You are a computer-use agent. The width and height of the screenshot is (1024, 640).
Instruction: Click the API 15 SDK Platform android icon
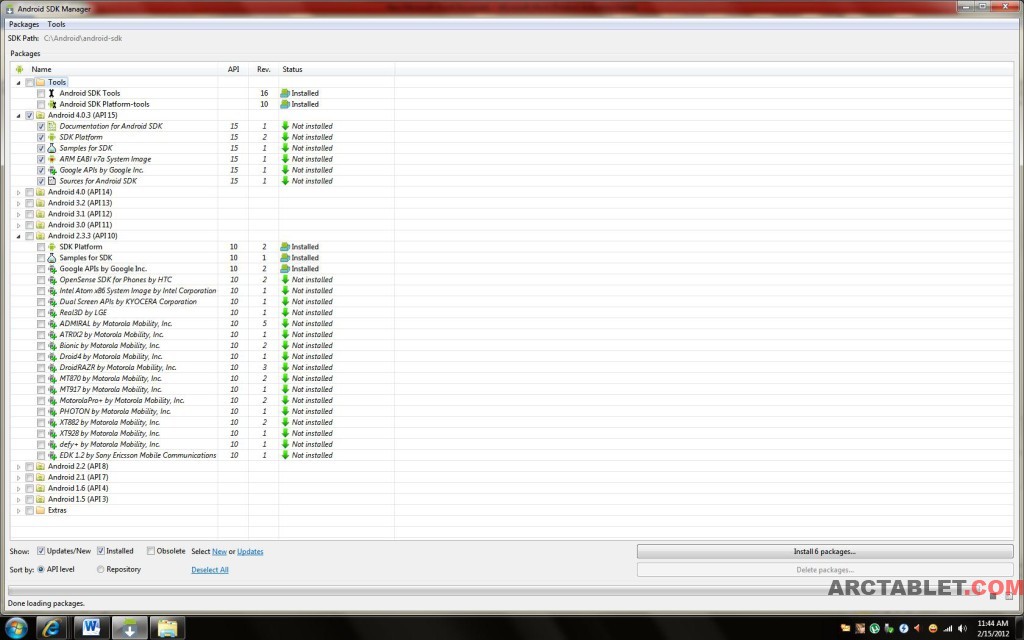(52, 137)
